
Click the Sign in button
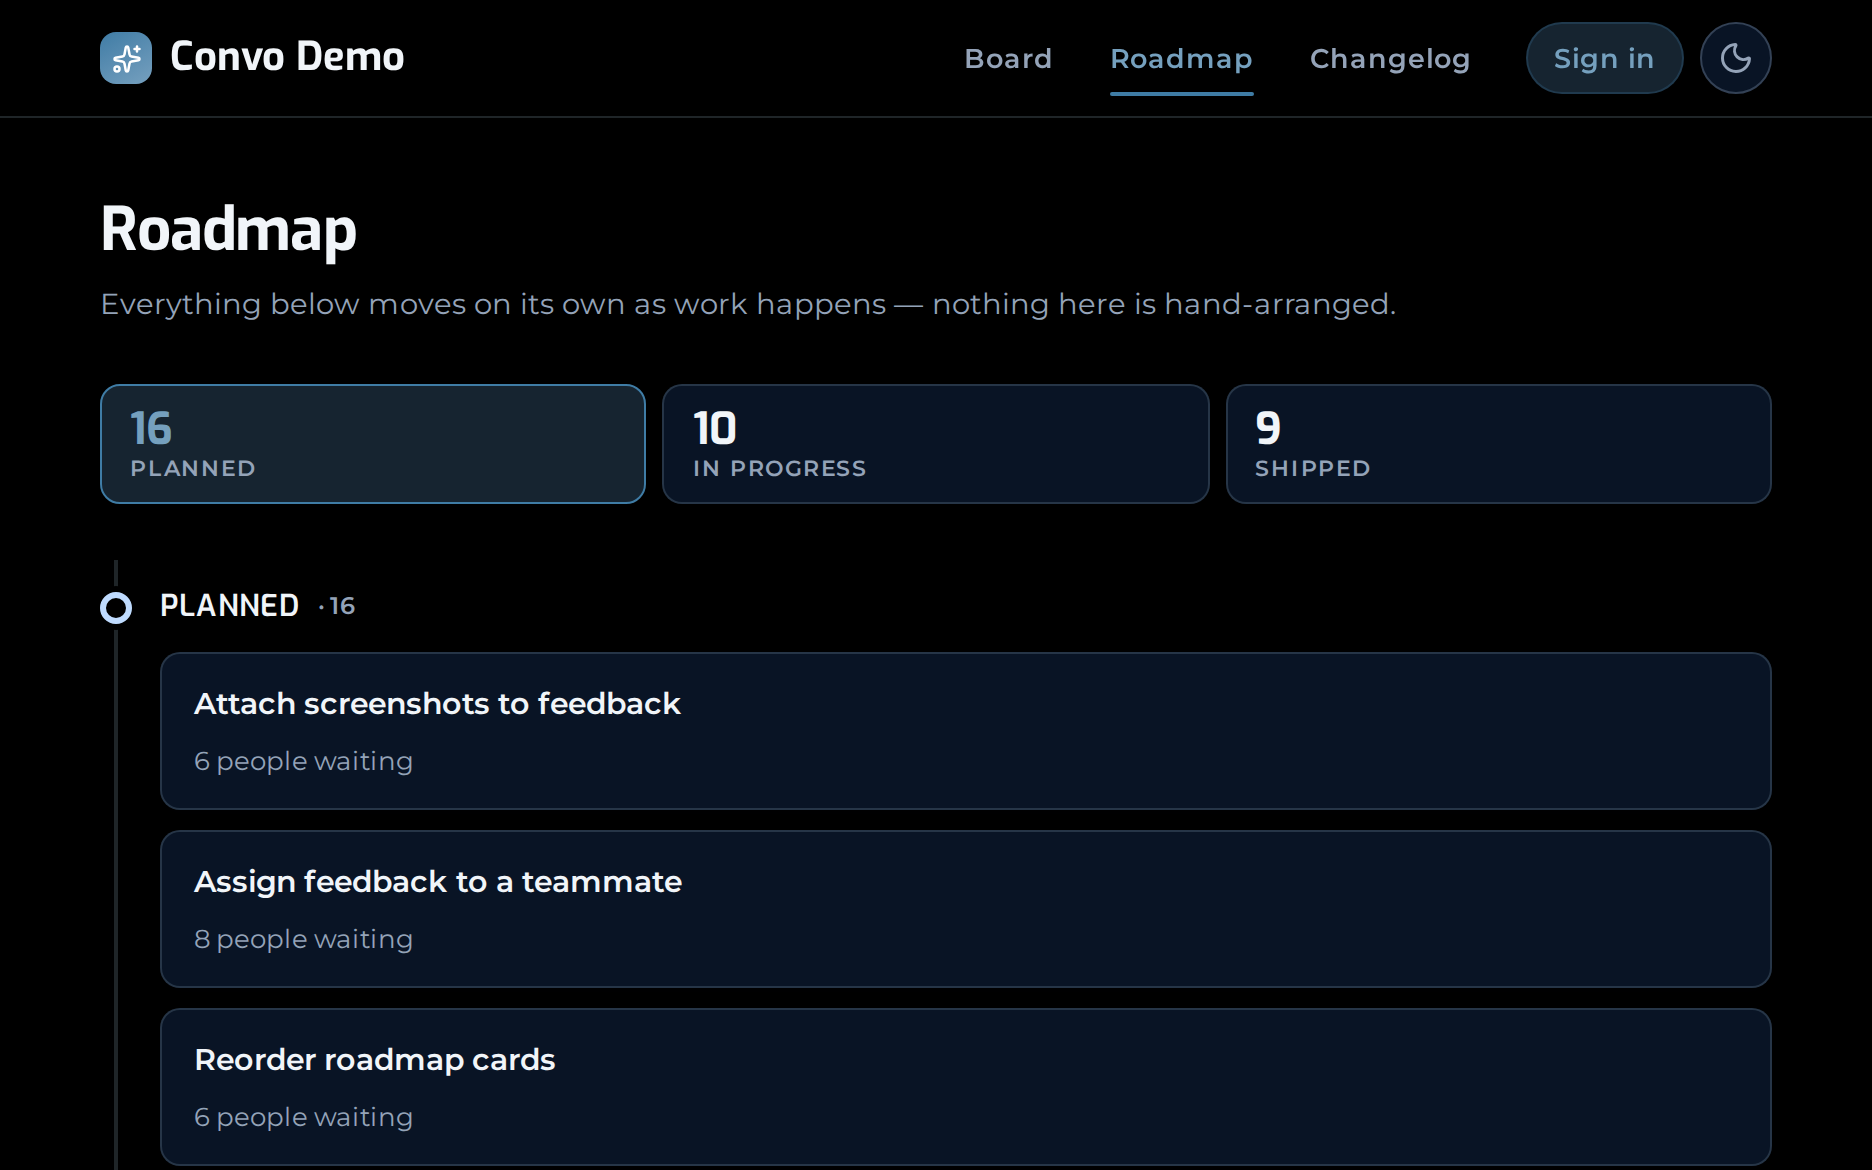[x=1604, y=58]
